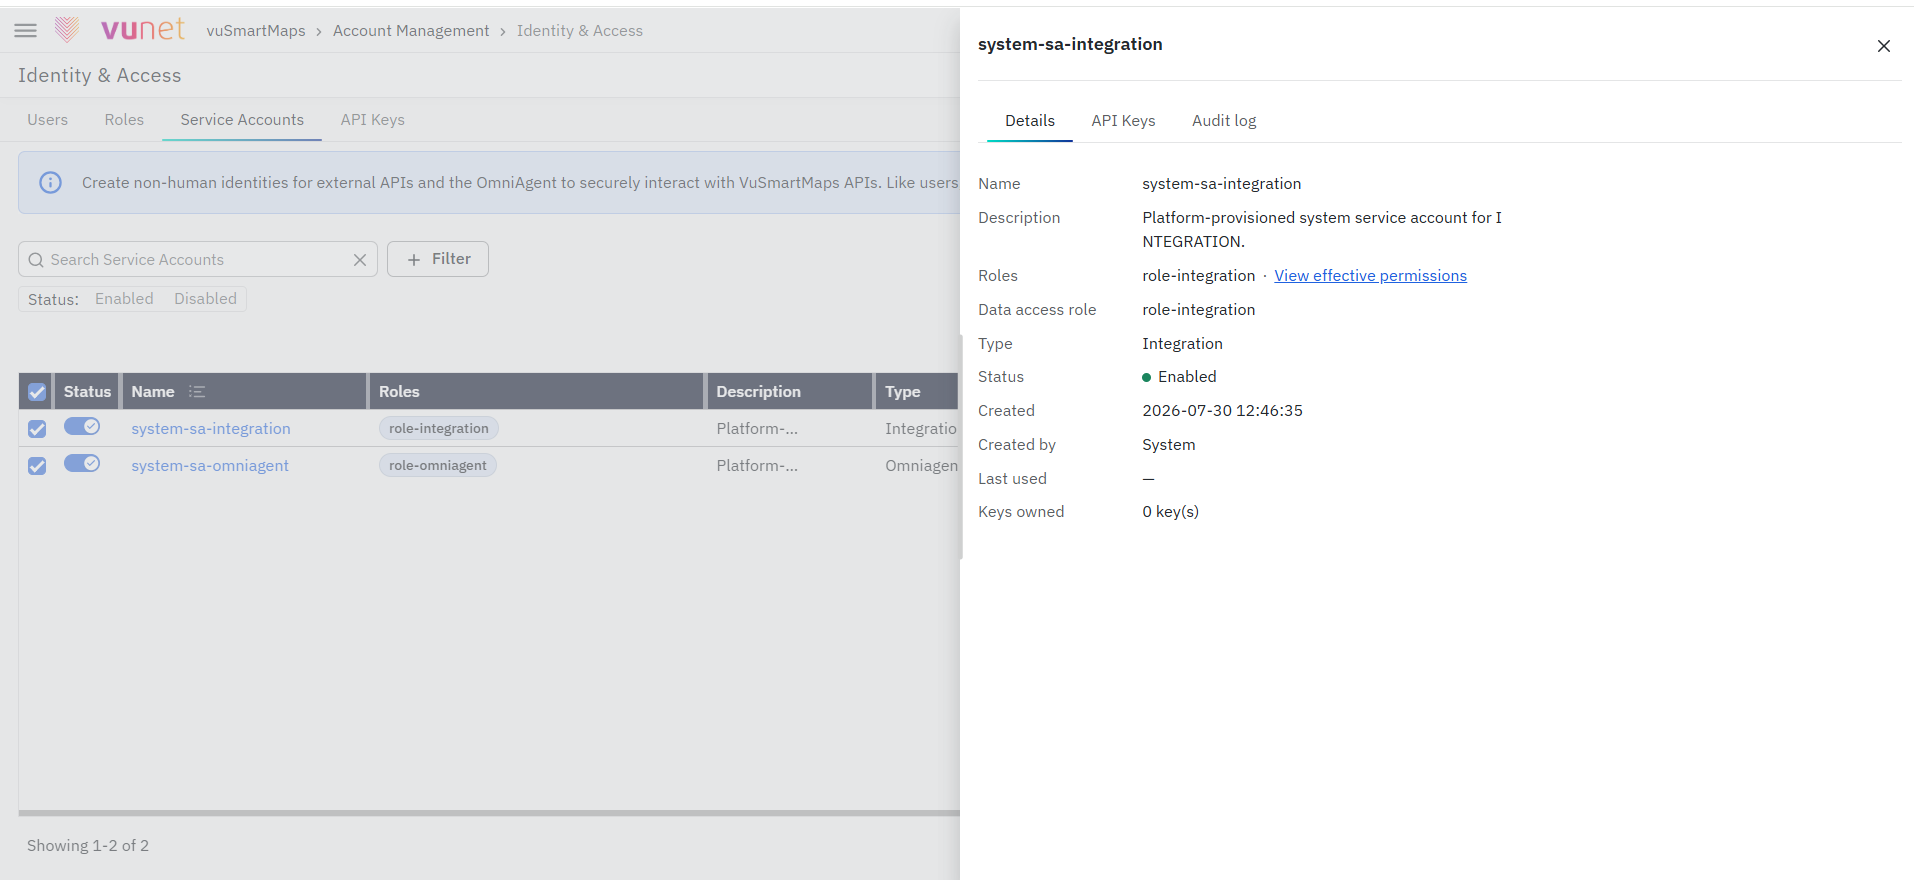Focus the Search Service Accounts input
1914x880 pixels.
pyautogui.click(x=198, y=260)
